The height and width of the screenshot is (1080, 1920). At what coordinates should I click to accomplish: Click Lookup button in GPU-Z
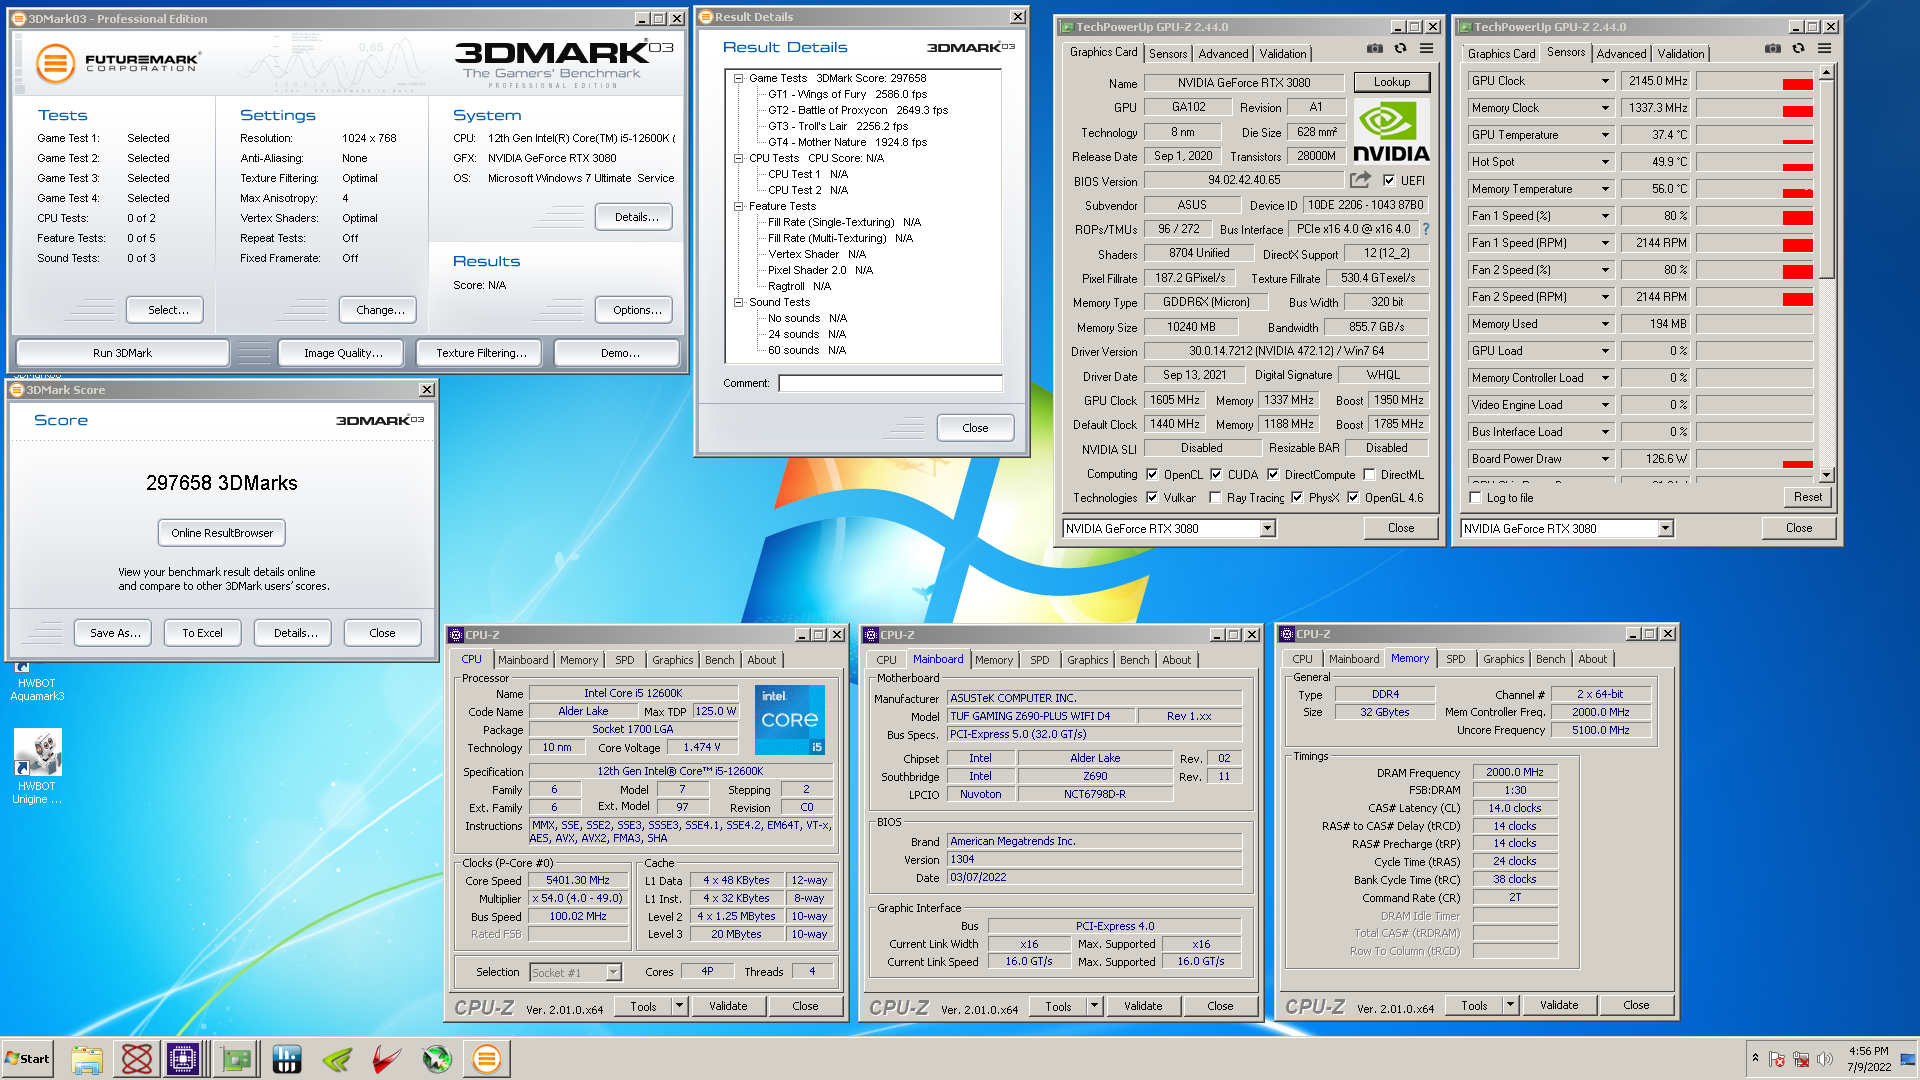[1391, 82]
